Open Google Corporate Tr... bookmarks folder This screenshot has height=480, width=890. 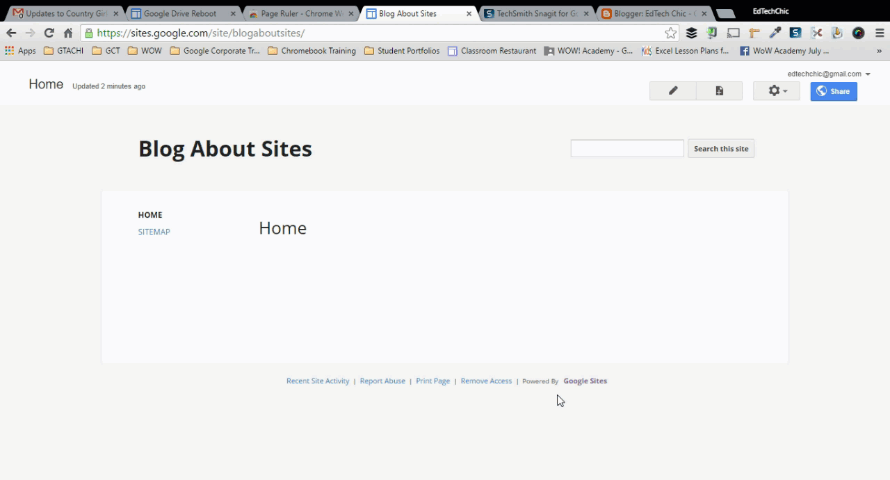(215, 50)
